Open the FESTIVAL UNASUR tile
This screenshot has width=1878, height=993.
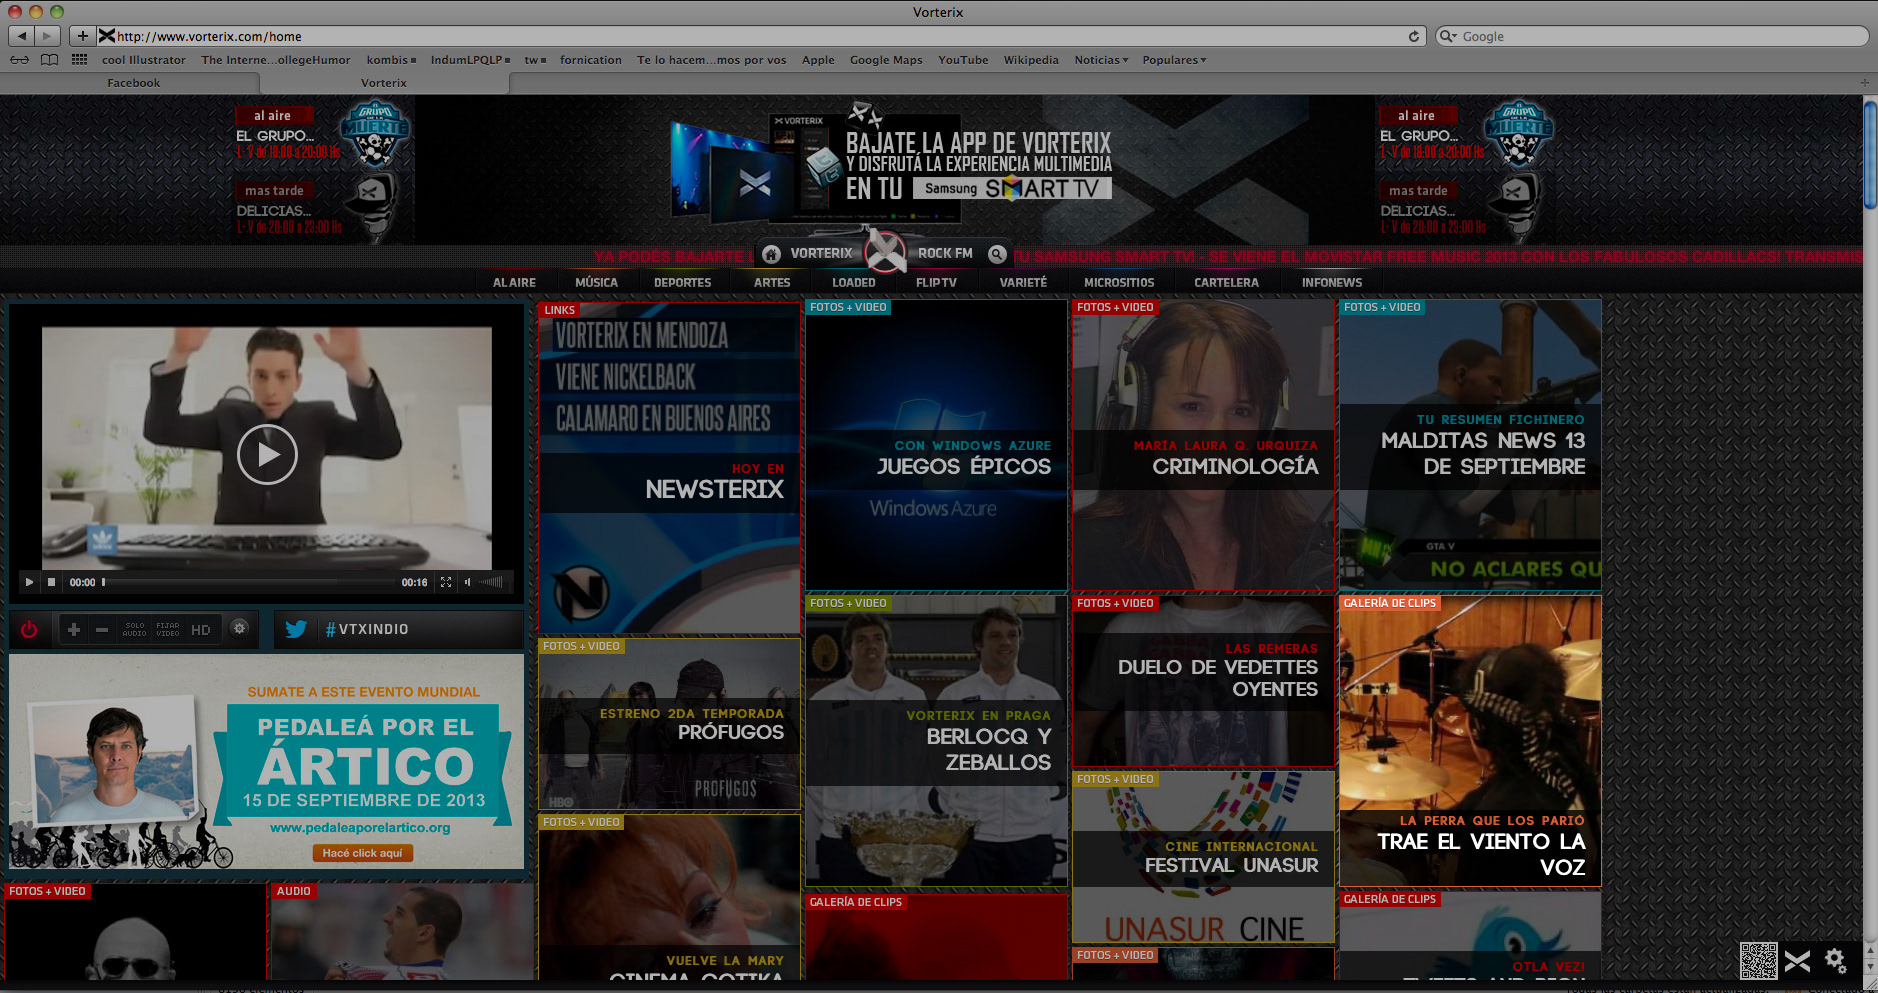[x=1203, y=857]
